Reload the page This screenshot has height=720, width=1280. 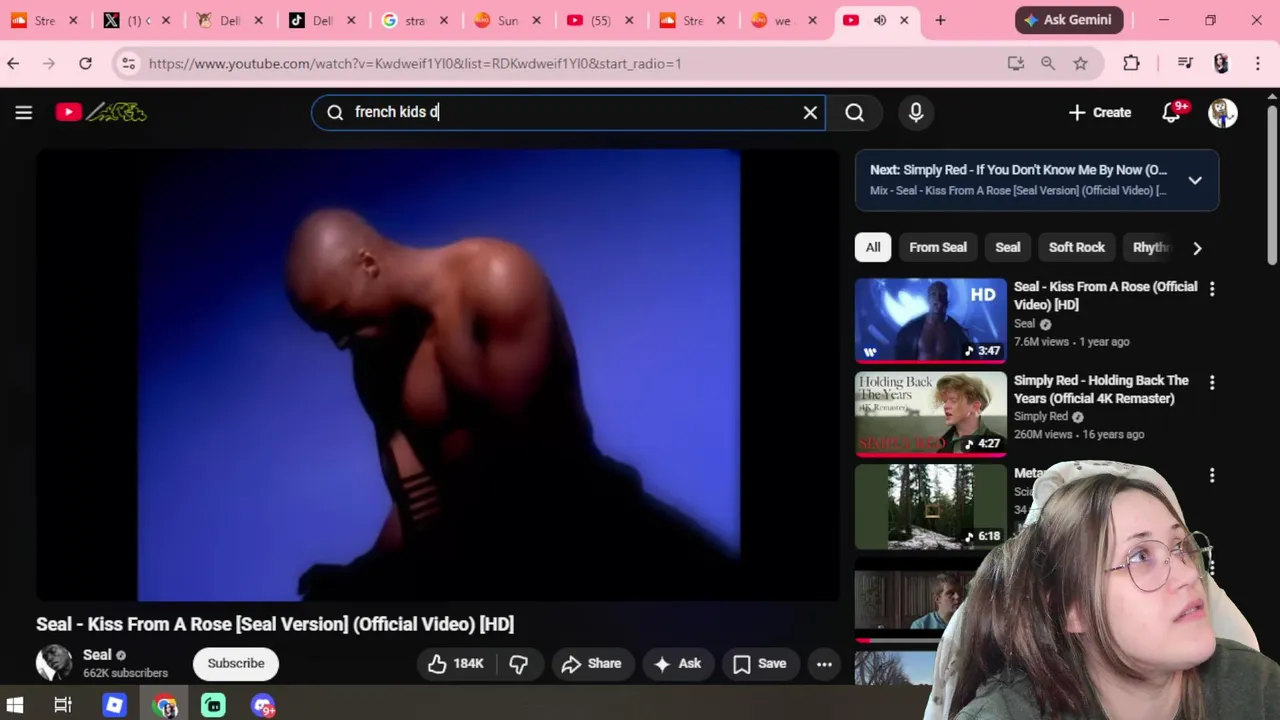point(85,63)
